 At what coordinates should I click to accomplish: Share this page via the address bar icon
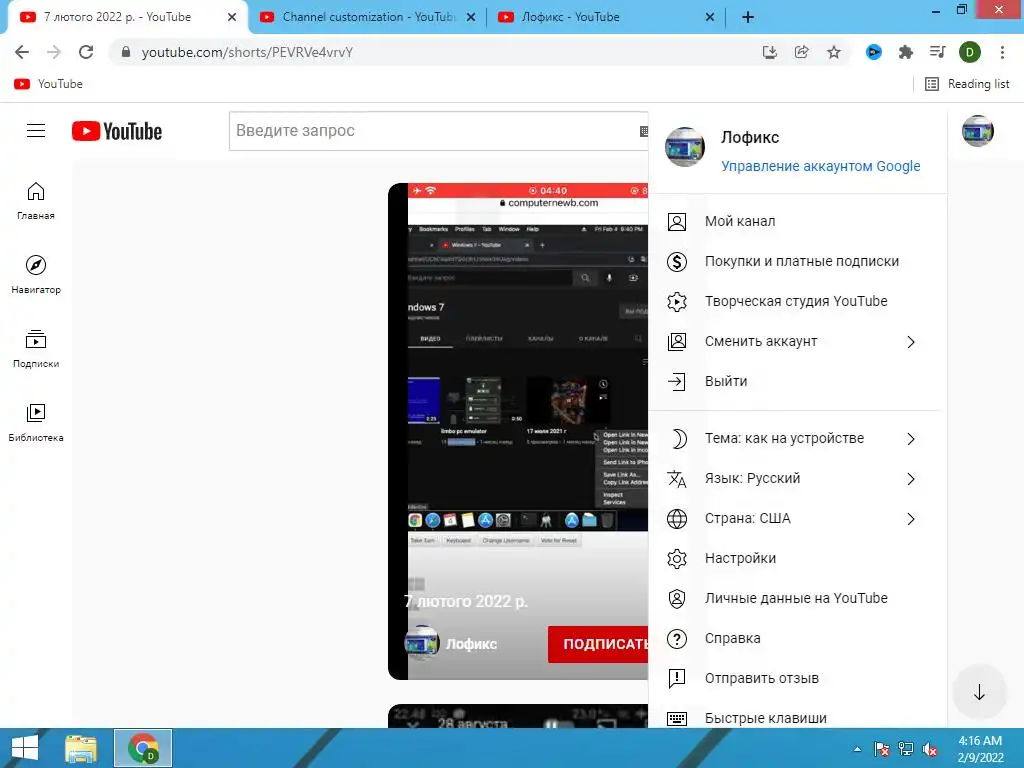(x=802, y=52)
